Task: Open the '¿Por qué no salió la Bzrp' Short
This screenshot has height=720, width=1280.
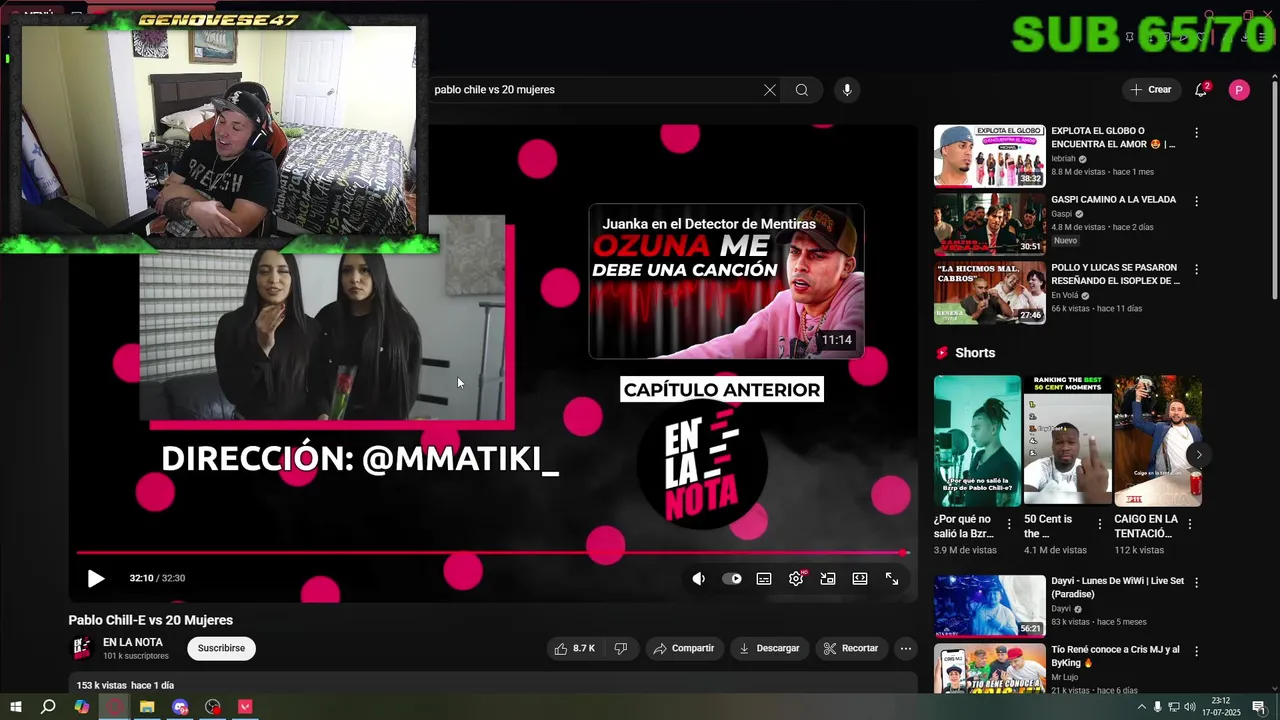Action: (977, 441)
